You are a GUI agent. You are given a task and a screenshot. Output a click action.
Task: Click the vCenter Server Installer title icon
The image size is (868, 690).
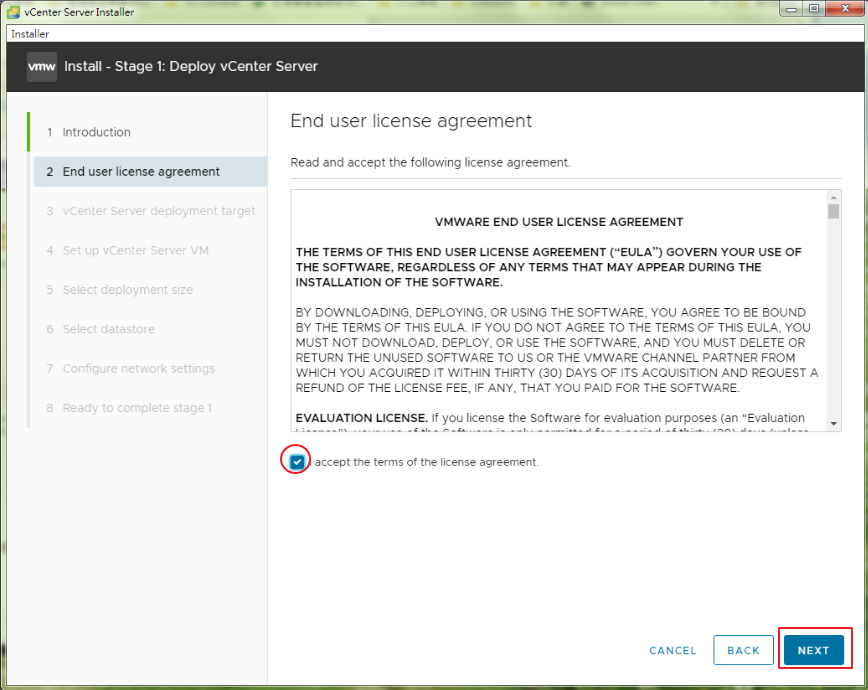13,12
